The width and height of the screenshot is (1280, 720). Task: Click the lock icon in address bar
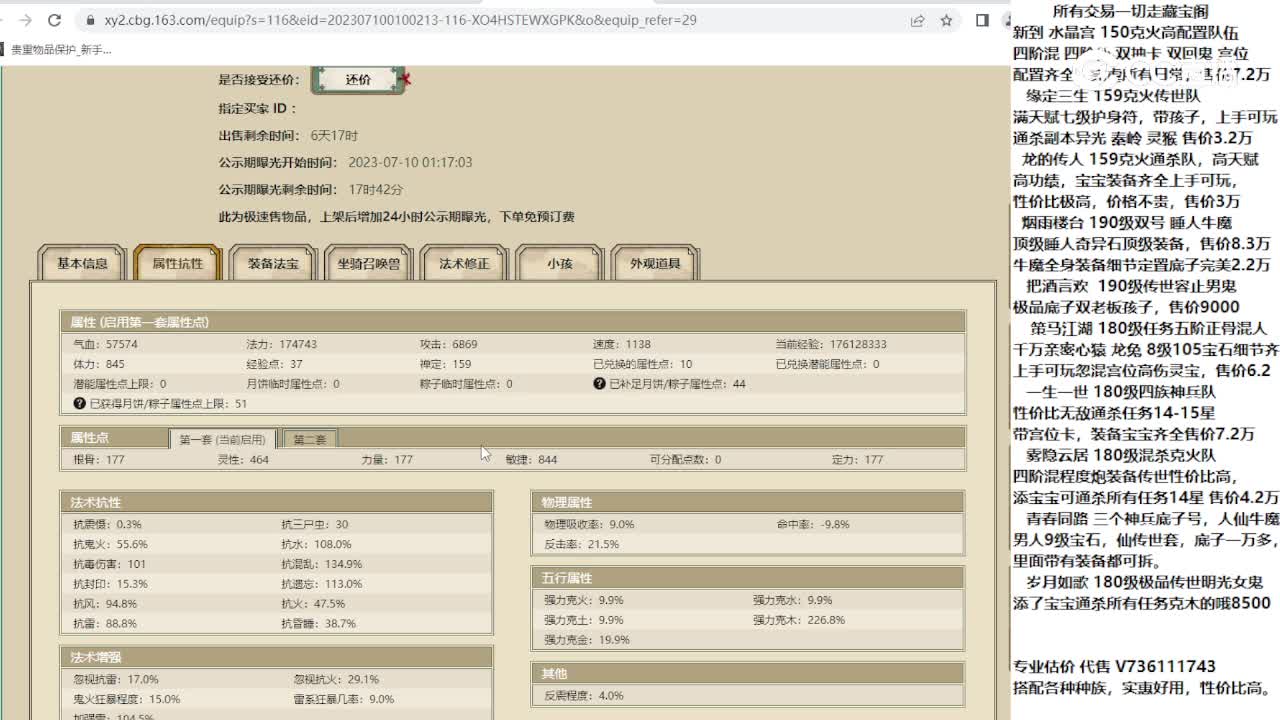90,20
